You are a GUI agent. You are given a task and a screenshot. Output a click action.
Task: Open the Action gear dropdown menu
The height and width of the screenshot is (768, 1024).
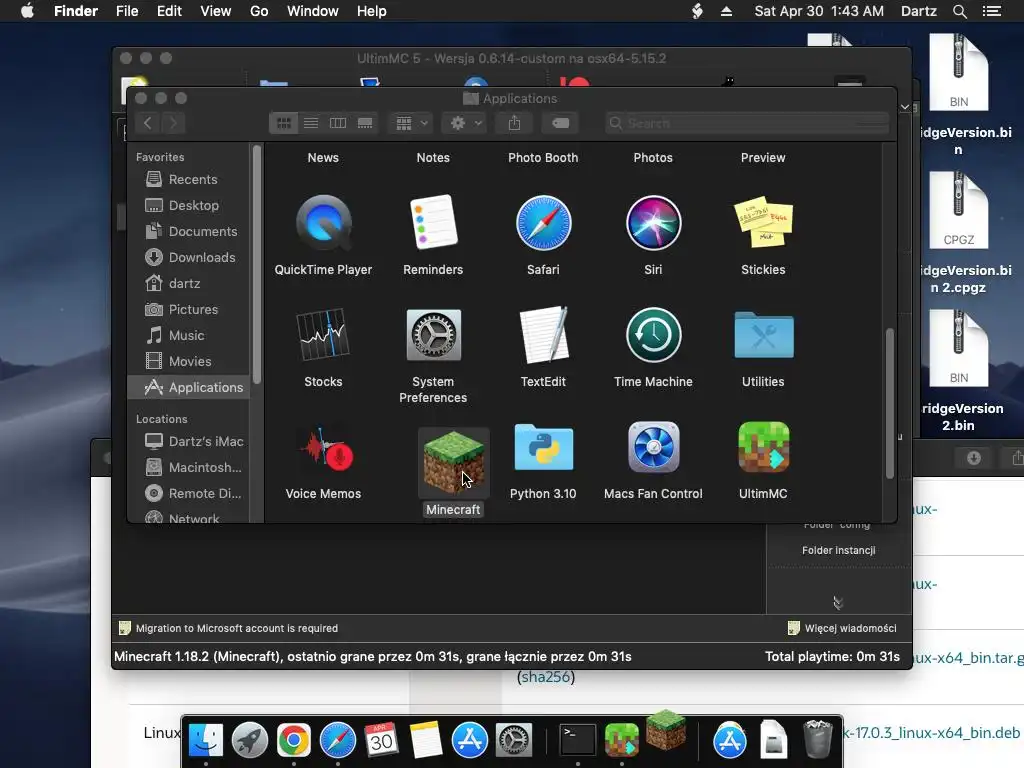coord(465,123)
